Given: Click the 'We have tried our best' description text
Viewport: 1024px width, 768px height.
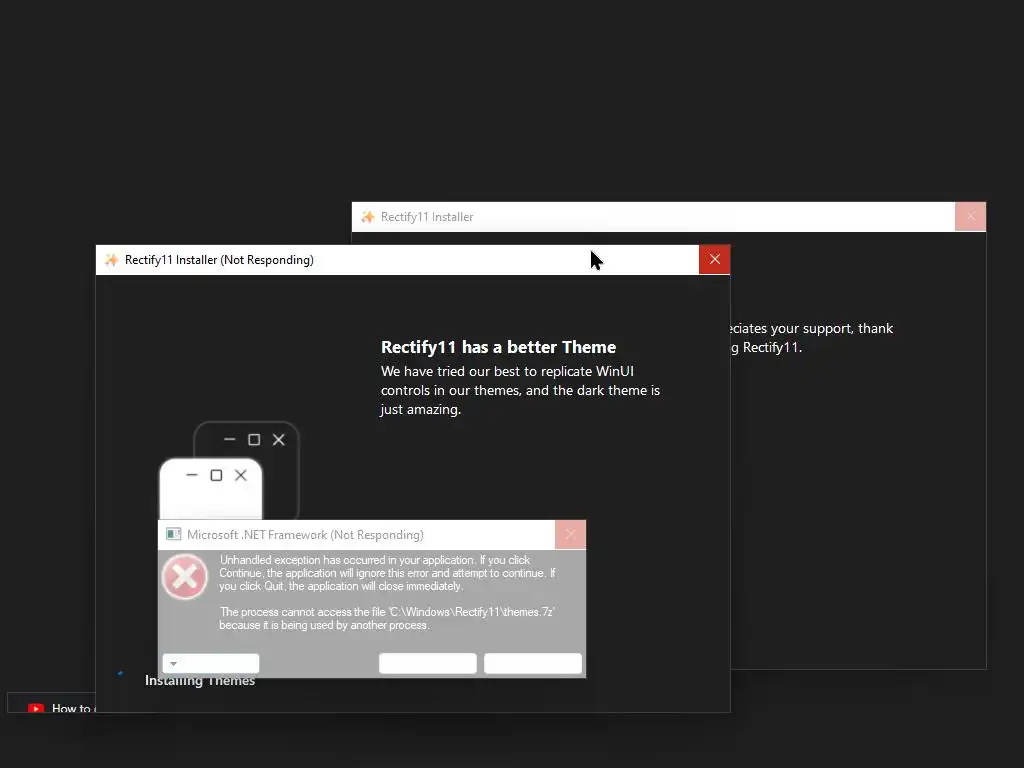Looking at the screenshot, I should click(x=520, y=390).
